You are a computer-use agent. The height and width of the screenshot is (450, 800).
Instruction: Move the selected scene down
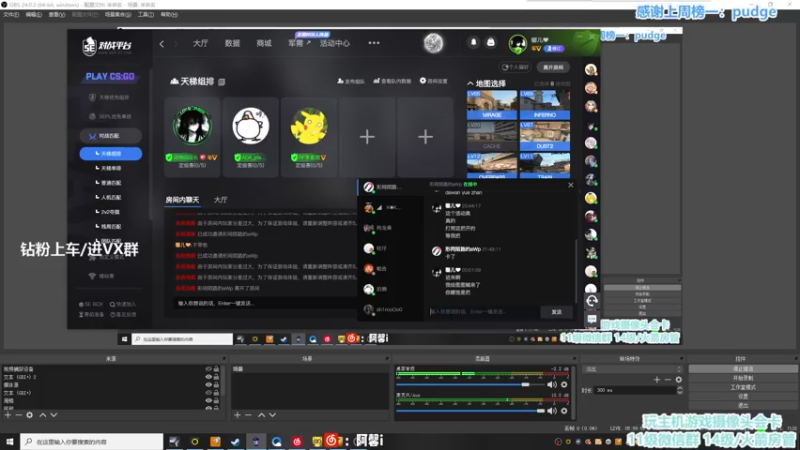272,415
